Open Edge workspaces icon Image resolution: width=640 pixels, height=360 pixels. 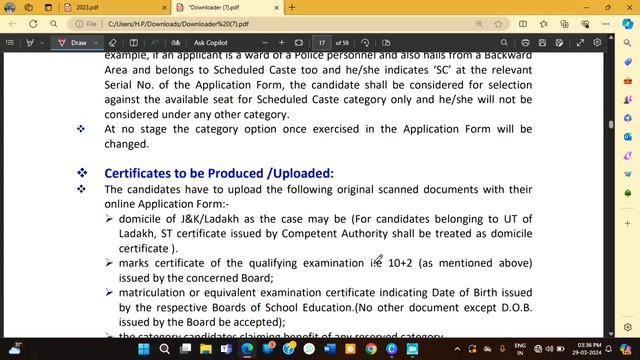pos(29,7)
